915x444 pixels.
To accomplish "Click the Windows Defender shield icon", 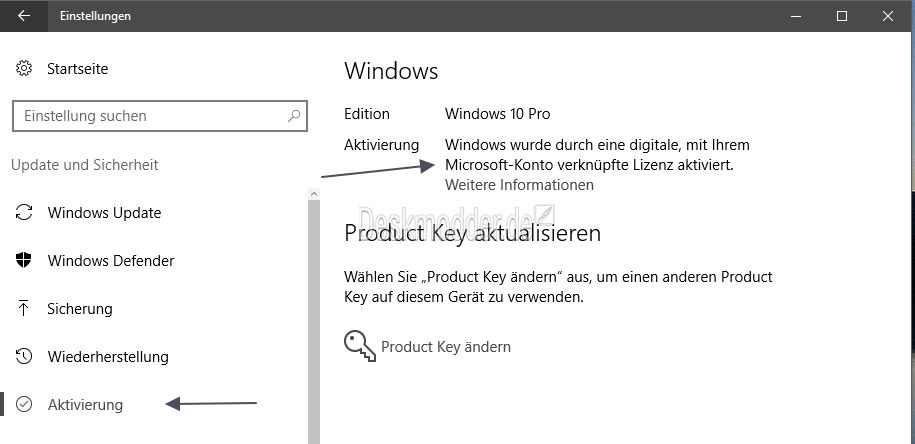I will pyautogui.click(x=24, y=260).
